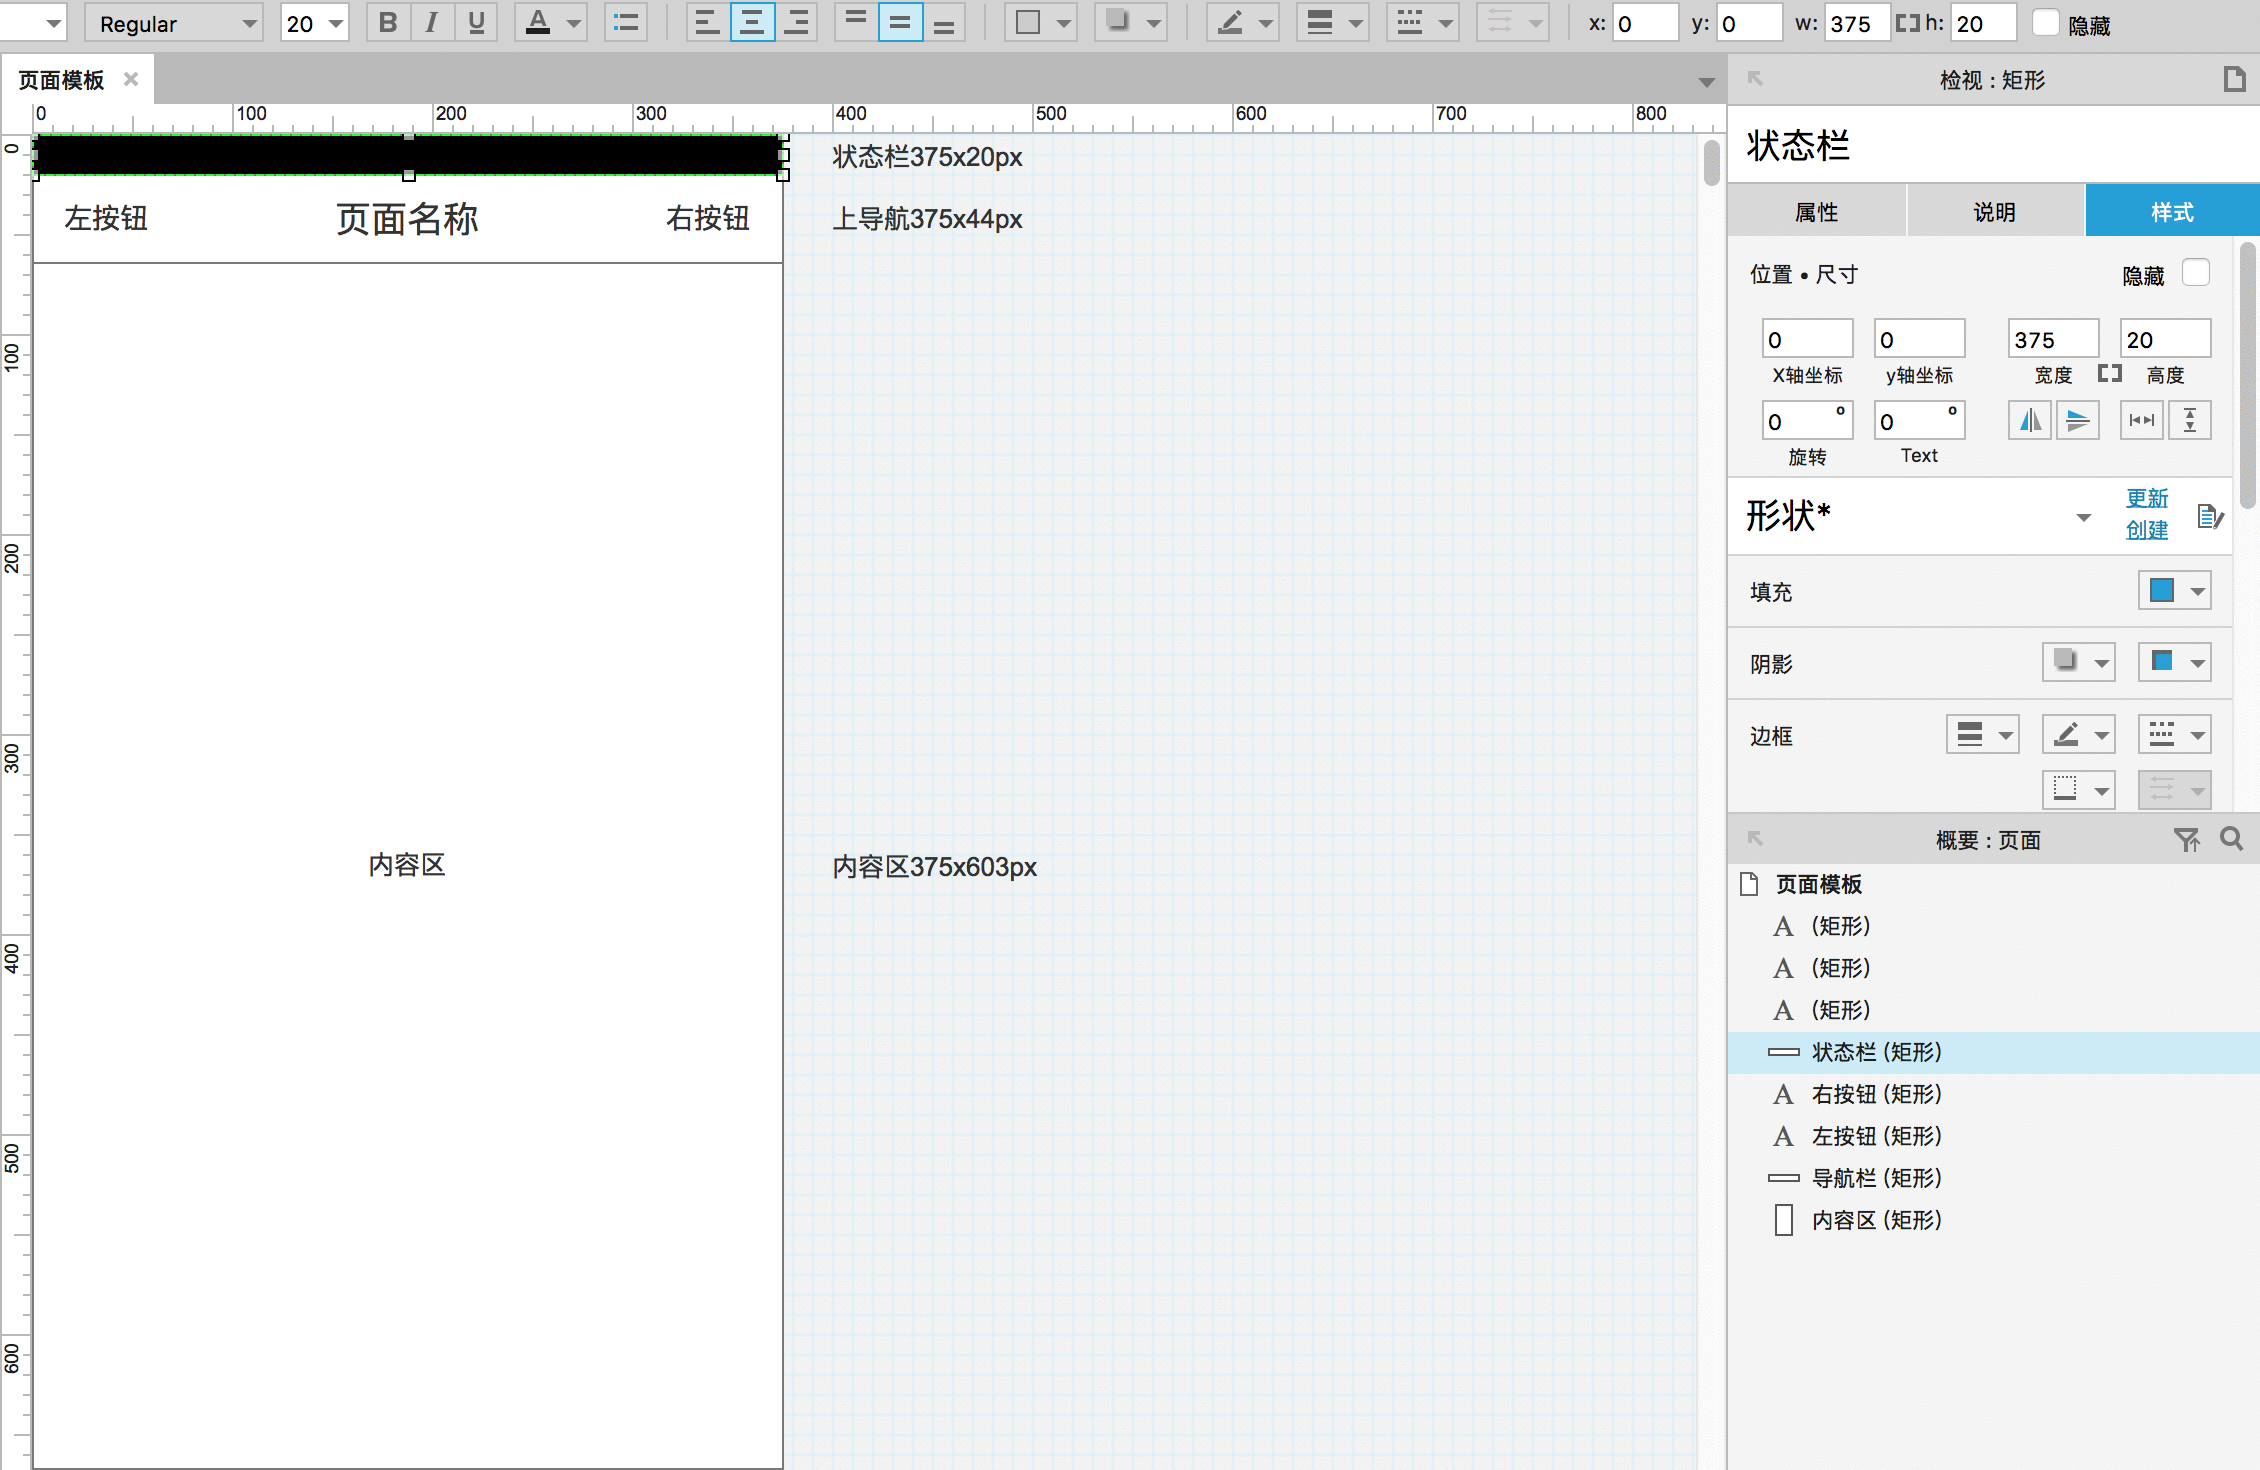This screenshot has width=2260, height=1470.
Task: Click page notes icon in 检视 header
Action: 2234,79
